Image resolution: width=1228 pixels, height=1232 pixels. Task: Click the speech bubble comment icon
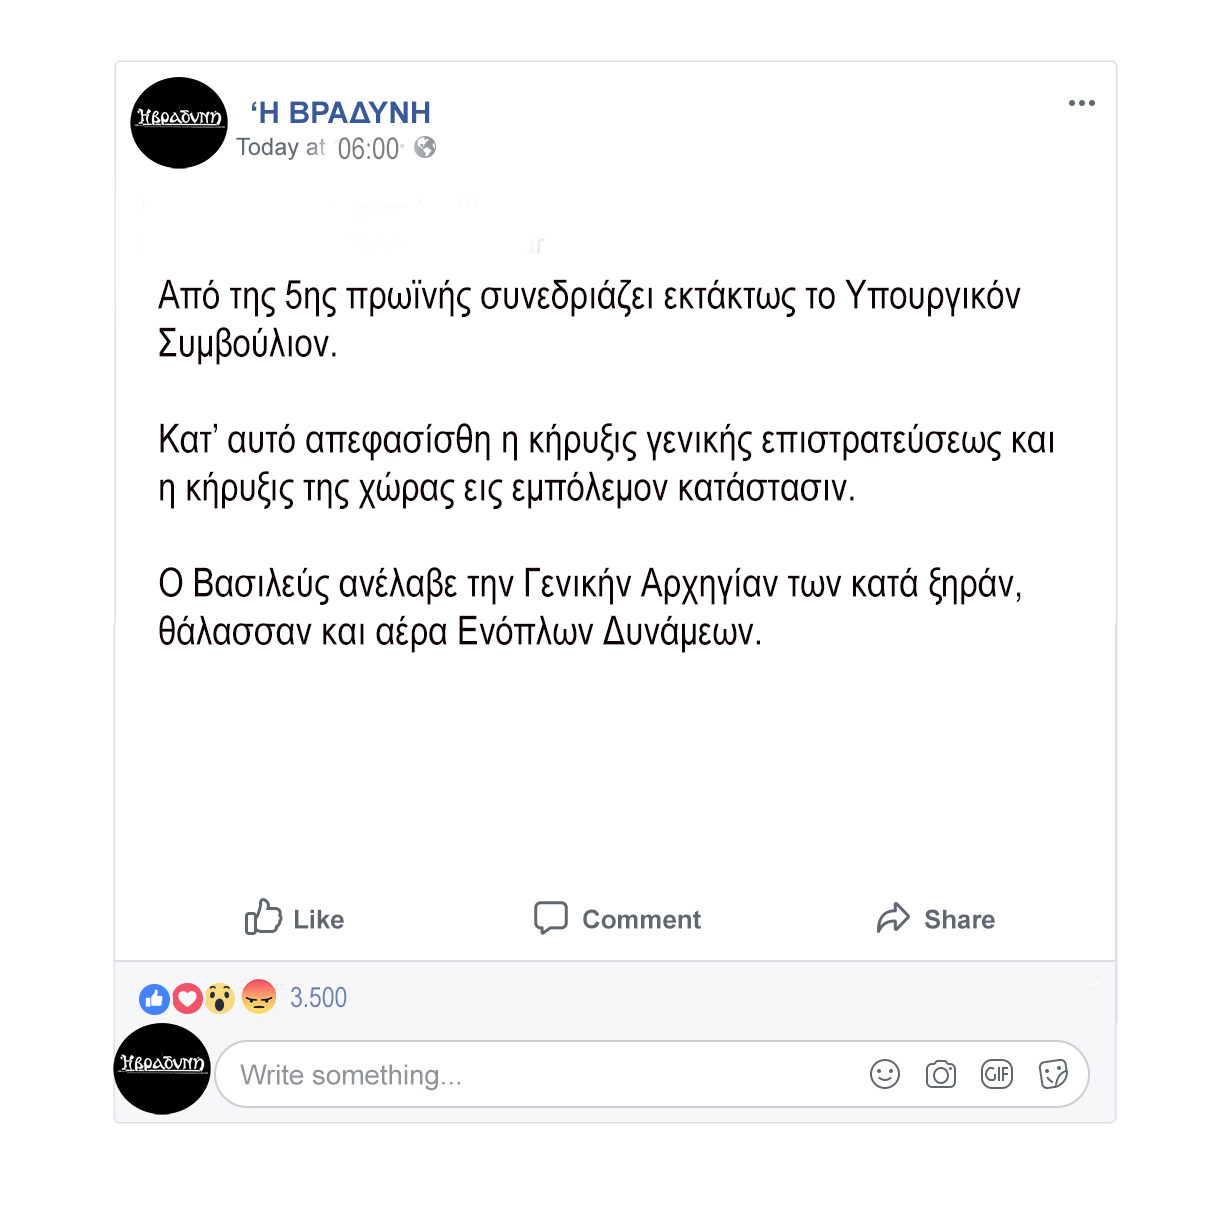(550, 918)
